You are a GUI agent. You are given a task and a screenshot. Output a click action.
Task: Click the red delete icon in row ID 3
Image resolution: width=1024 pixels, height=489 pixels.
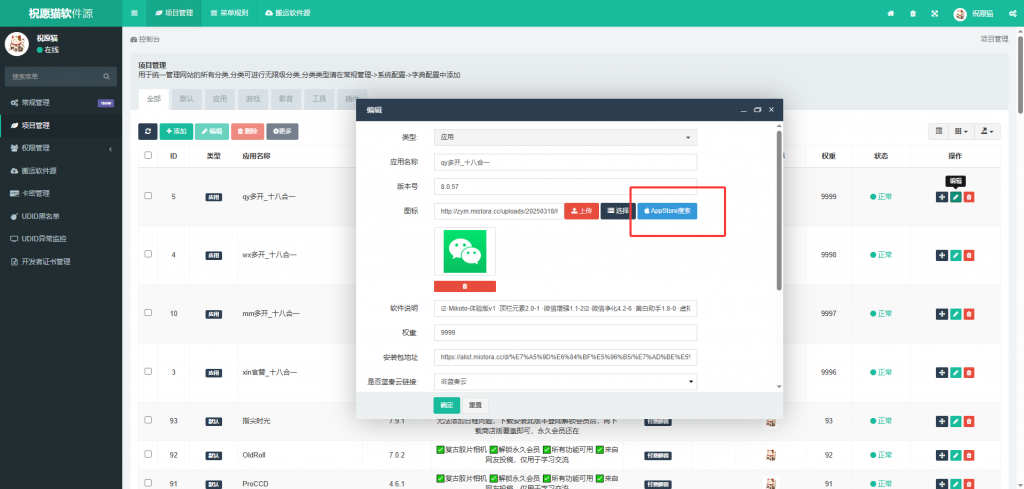pyautogui.click(x=969, y=372)
